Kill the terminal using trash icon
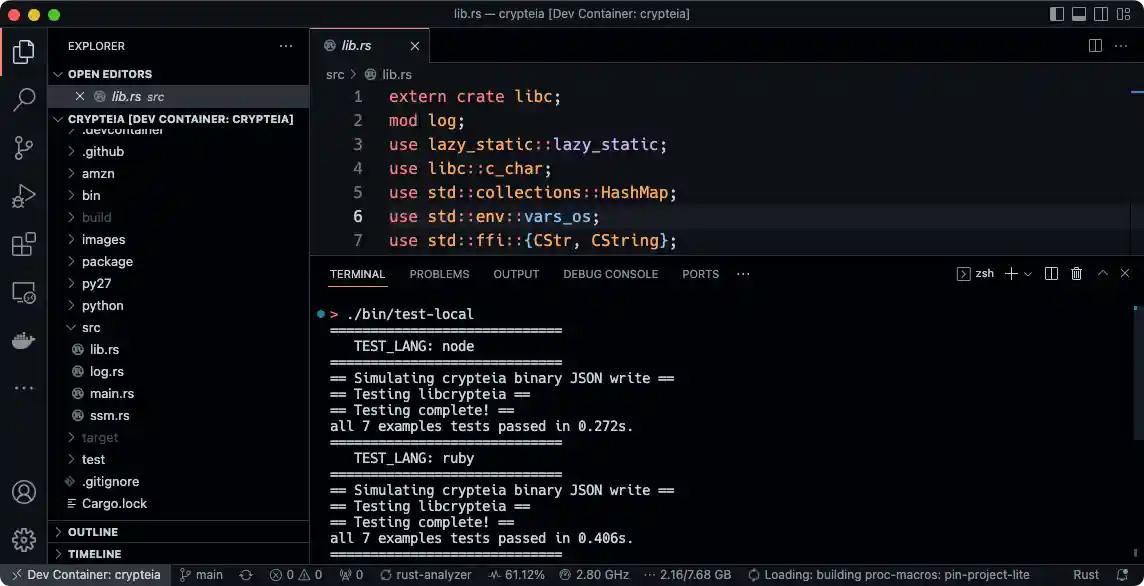 1077,273
